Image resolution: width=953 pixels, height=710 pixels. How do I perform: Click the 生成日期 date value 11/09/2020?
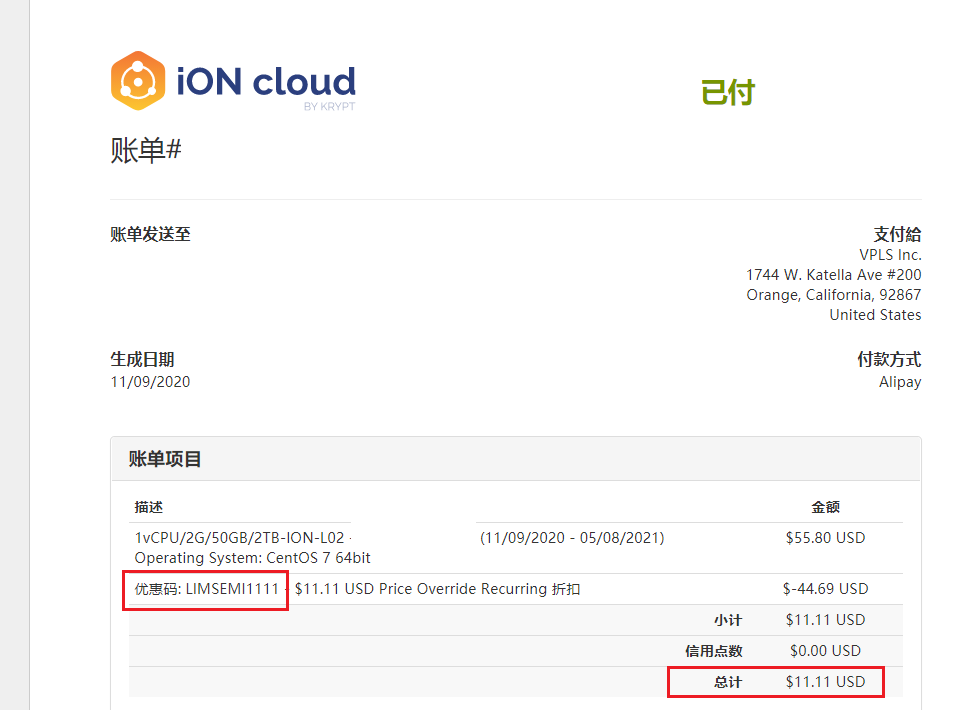click(x=150, y=381)
